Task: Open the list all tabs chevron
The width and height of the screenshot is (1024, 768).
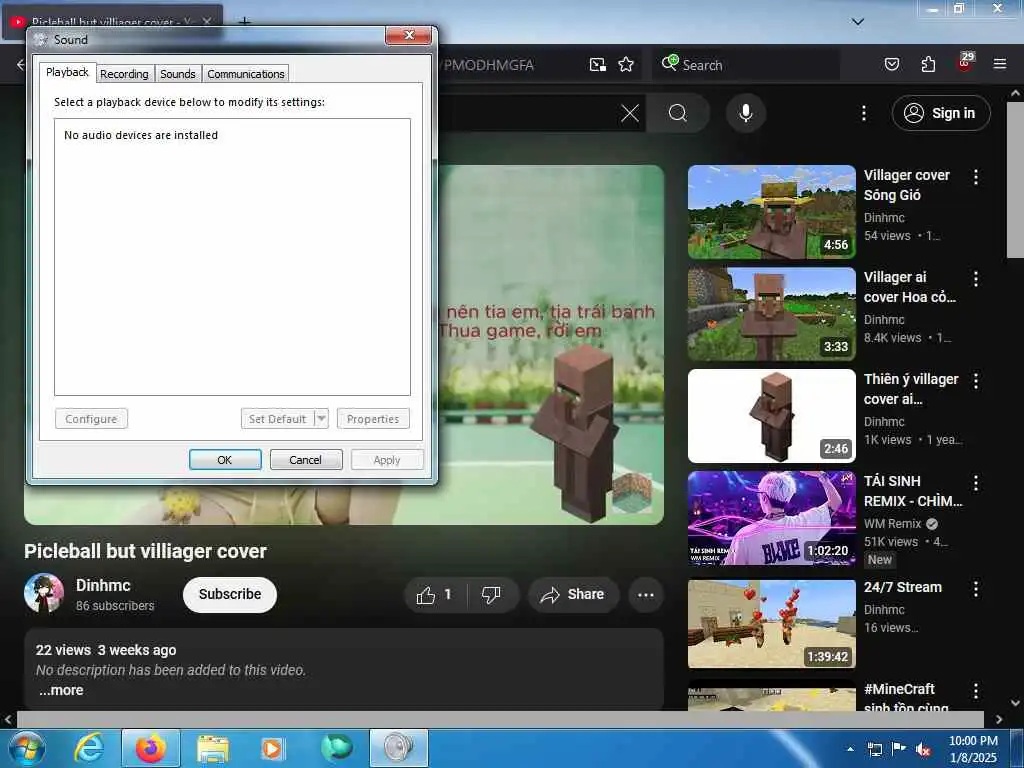Action: click(x=858, y=22)
